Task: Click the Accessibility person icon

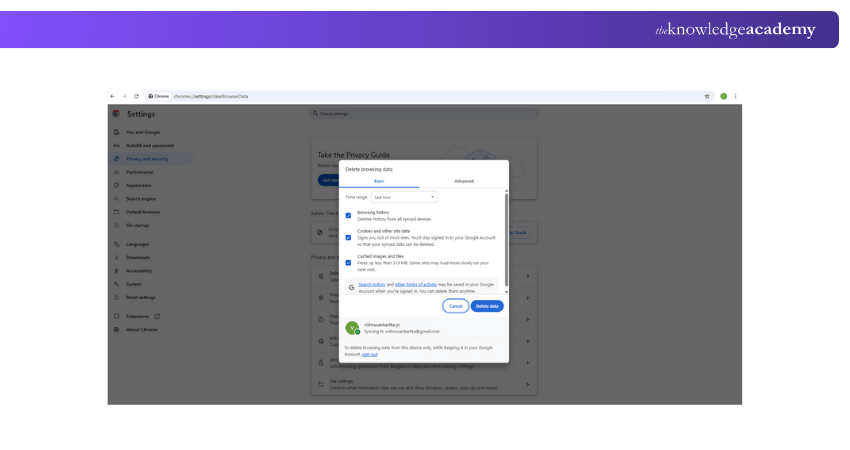Action: click(116, 271)
